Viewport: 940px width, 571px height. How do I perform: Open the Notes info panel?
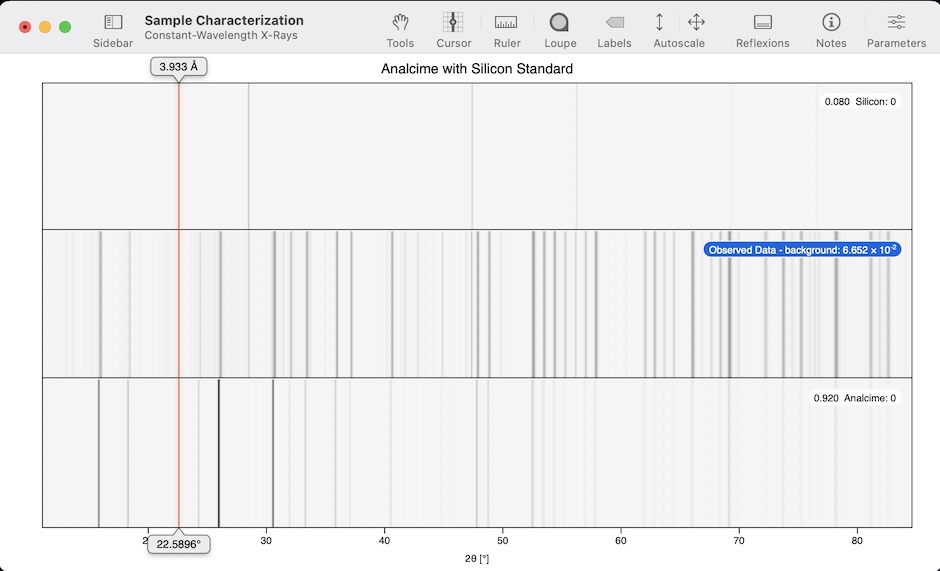pos(830,22)
